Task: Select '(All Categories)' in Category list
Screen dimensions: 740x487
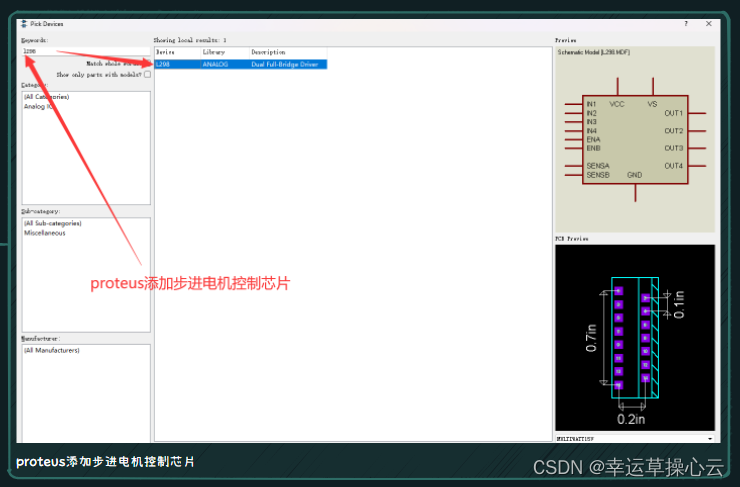Action: point(47,97)
